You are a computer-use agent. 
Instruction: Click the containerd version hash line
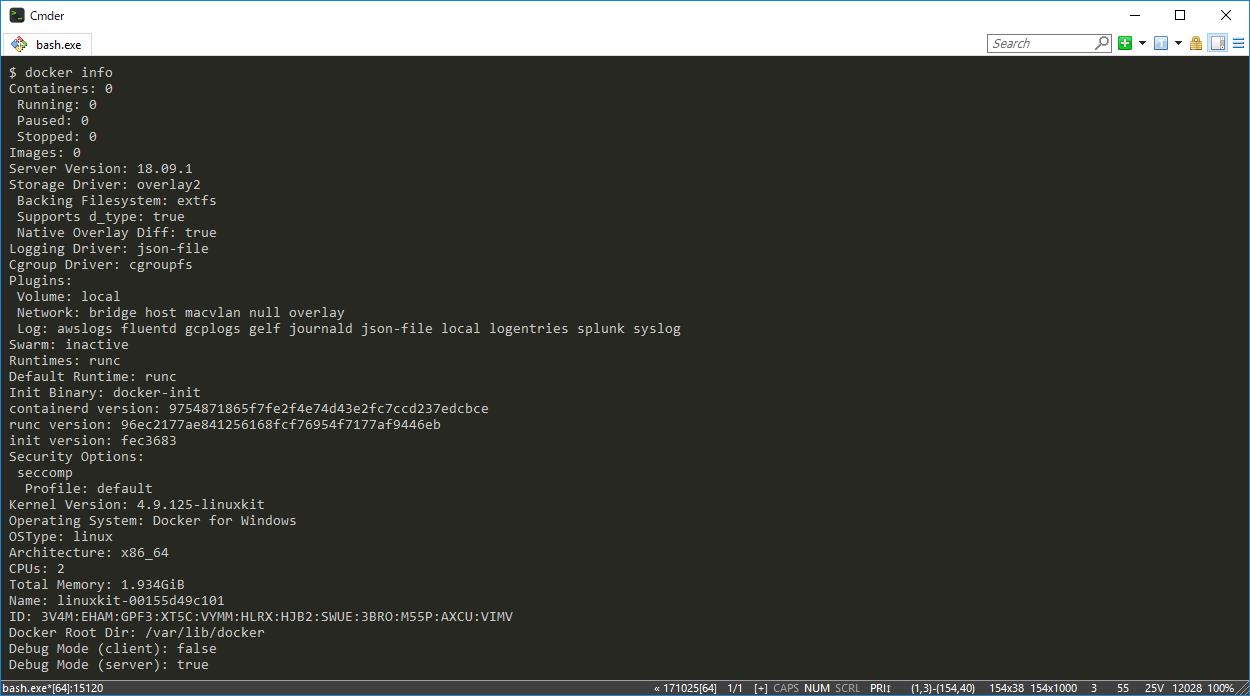pyautogui.click(x=249, y=408)
